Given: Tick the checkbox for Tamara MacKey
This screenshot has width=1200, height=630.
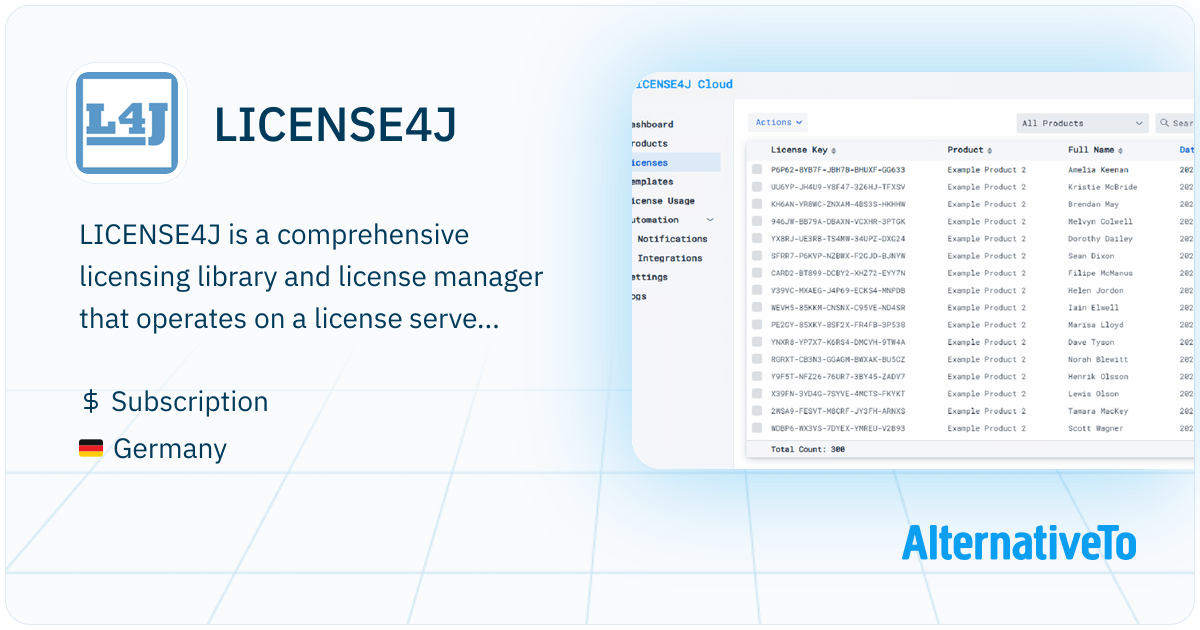Looking at the screenshot, I should [x=757, y=411].
